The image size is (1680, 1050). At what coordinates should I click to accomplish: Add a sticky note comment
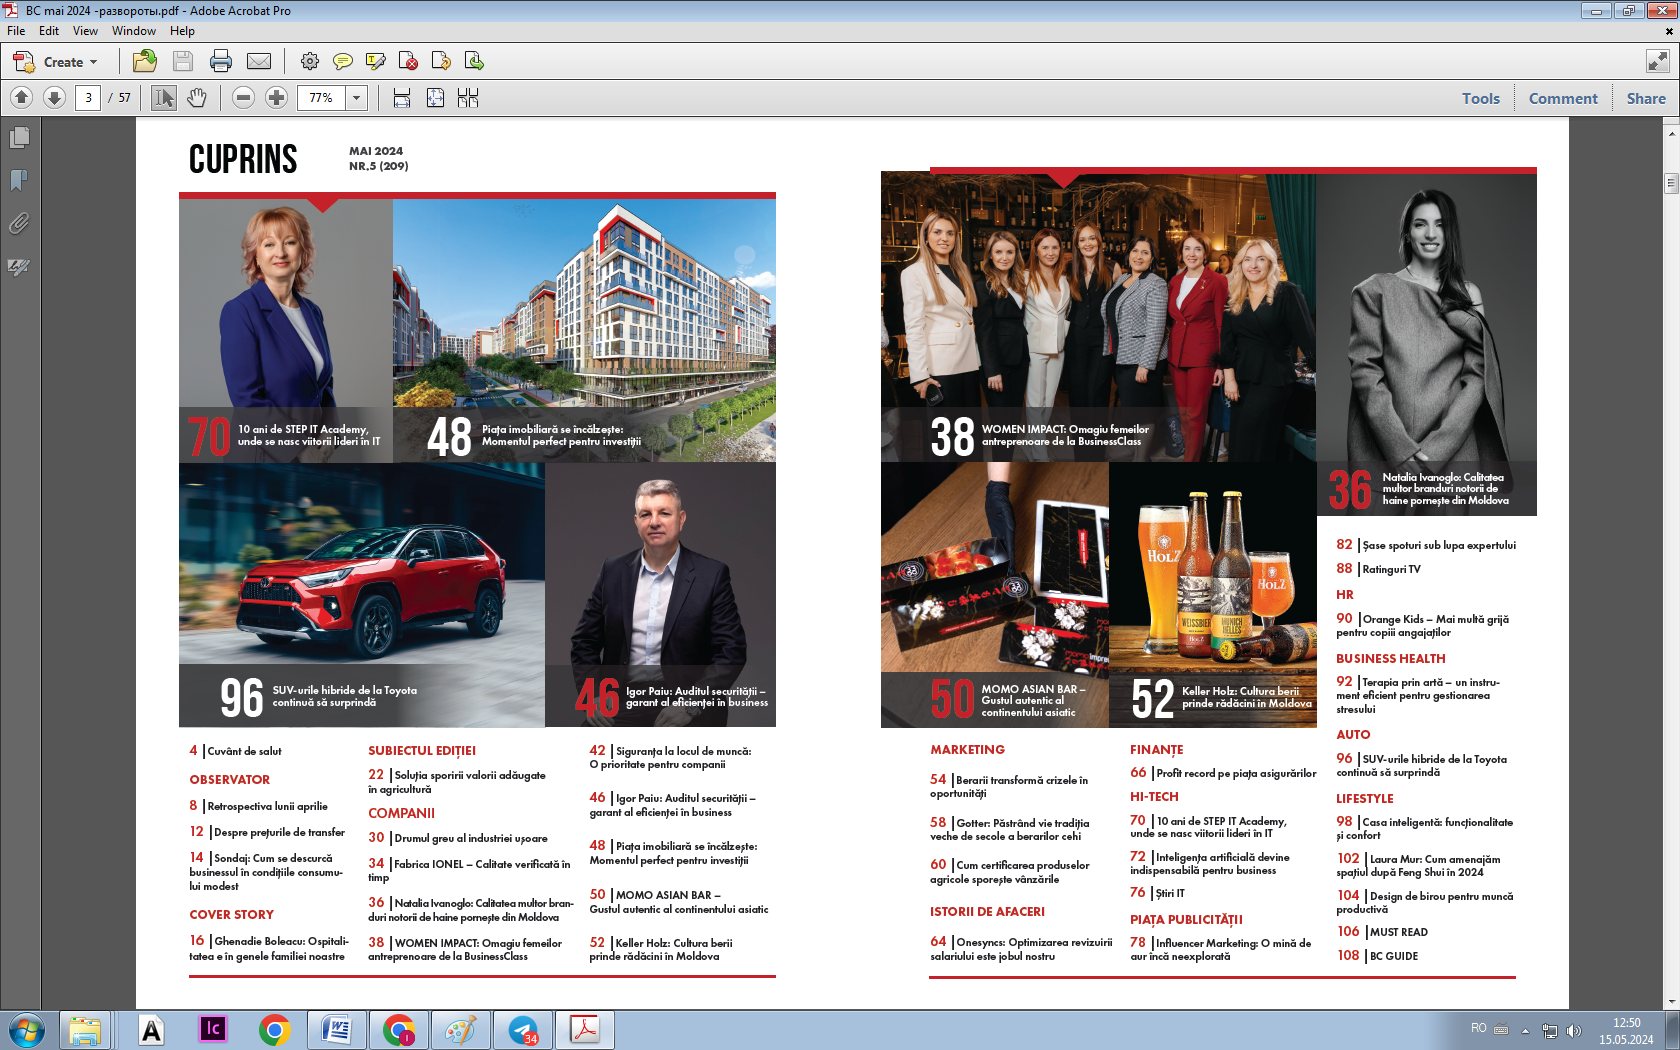(x=343, y=62)
